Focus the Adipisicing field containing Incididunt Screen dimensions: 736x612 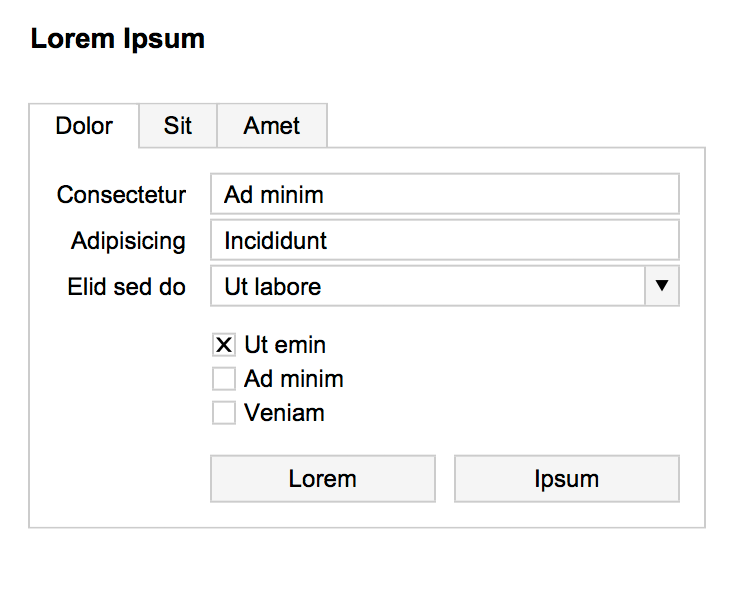click(x=444, y=240)
